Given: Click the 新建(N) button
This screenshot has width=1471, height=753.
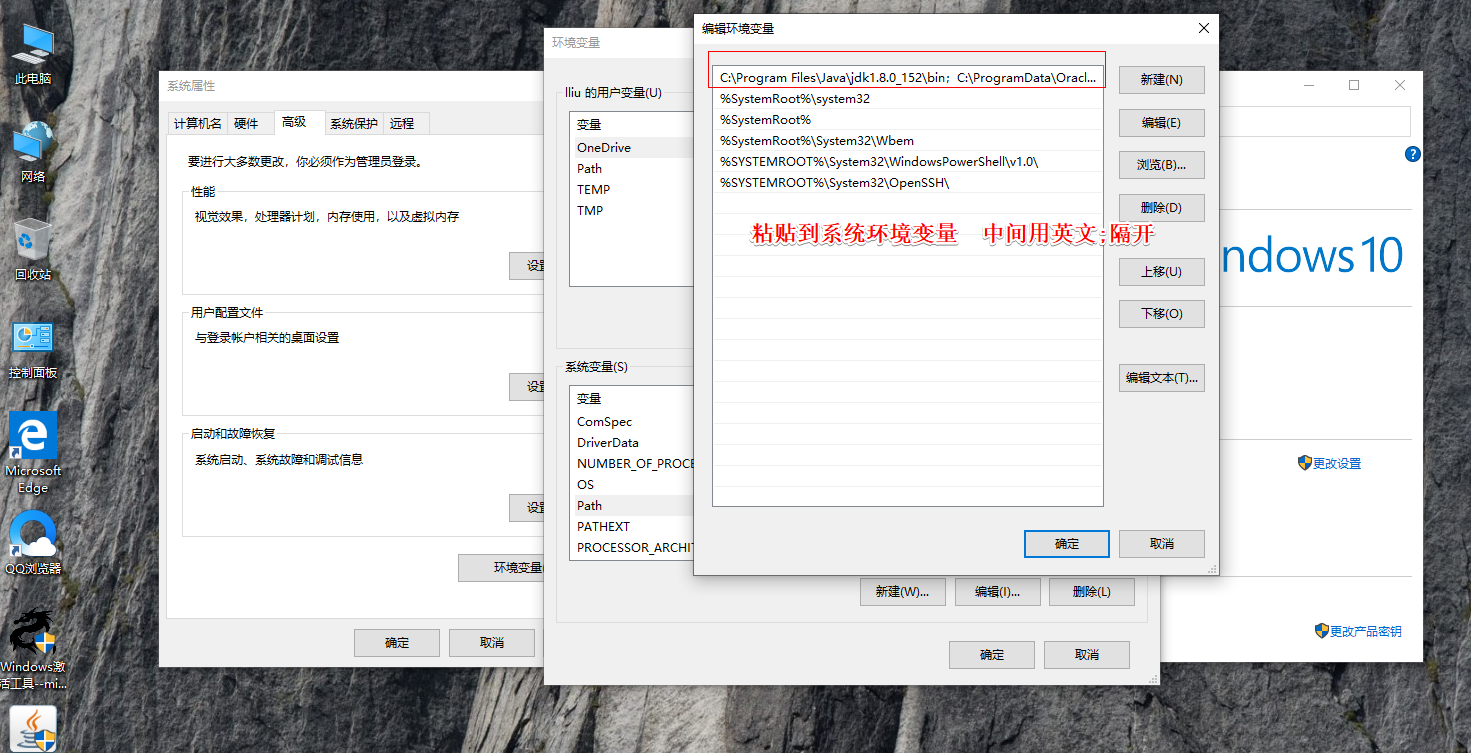Looking at the screenshot, I should pyautogui.click(x=1161, y=80).
